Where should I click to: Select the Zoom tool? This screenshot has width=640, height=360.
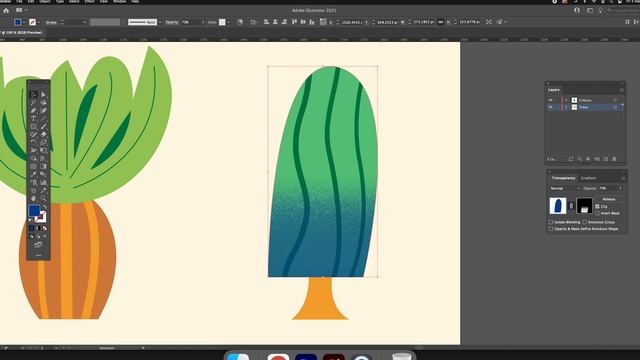(43, 198)
